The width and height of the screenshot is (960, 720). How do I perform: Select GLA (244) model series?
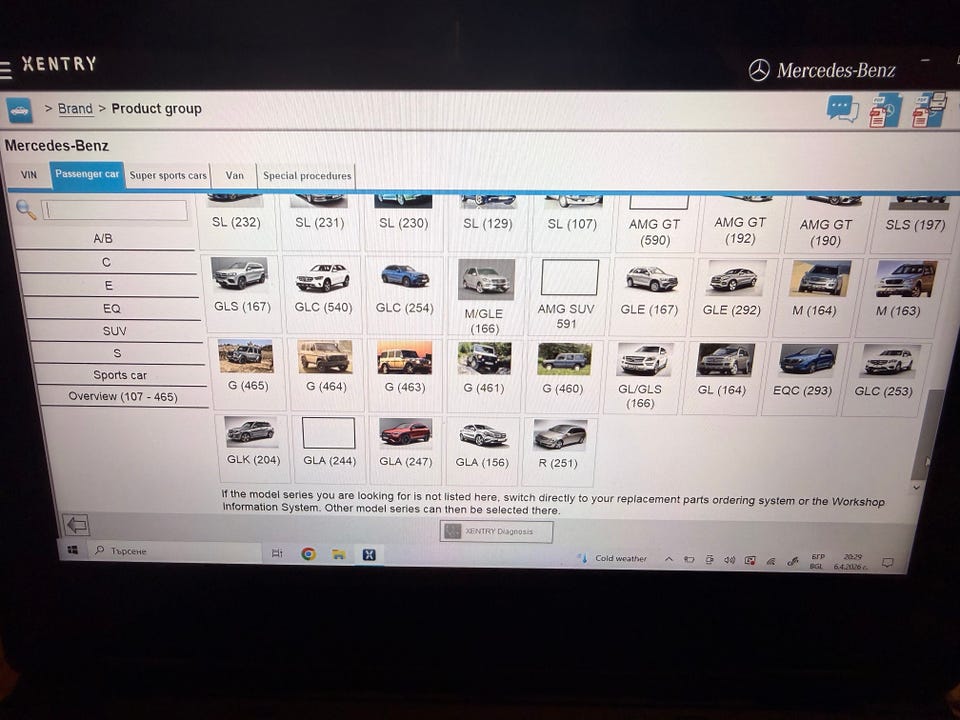(329, 449)
